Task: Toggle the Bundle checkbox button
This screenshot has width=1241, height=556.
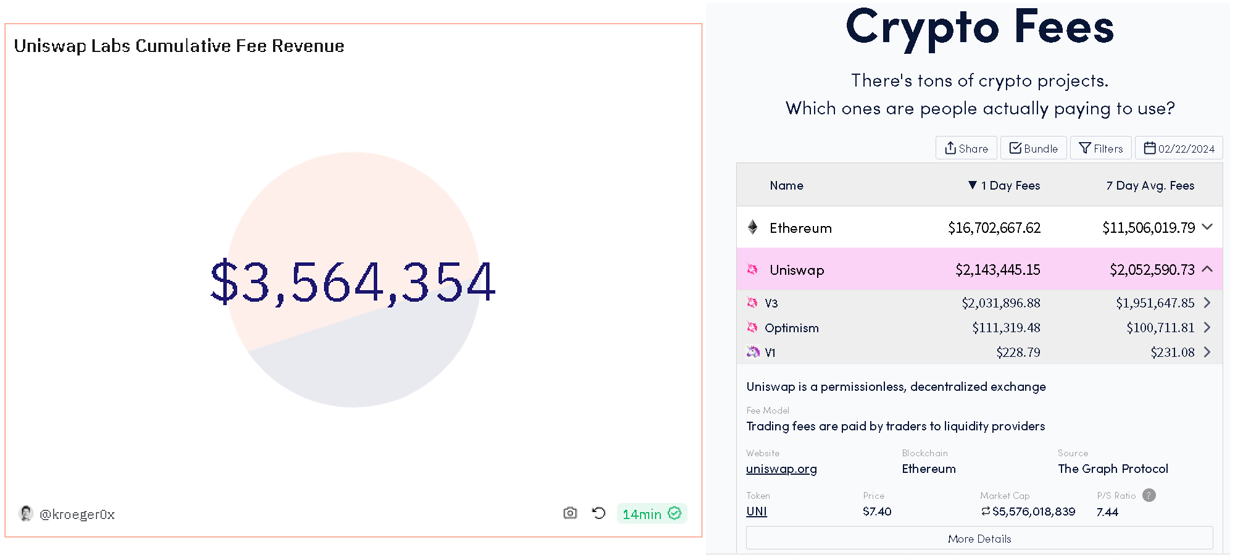Action: point(1033,148)
